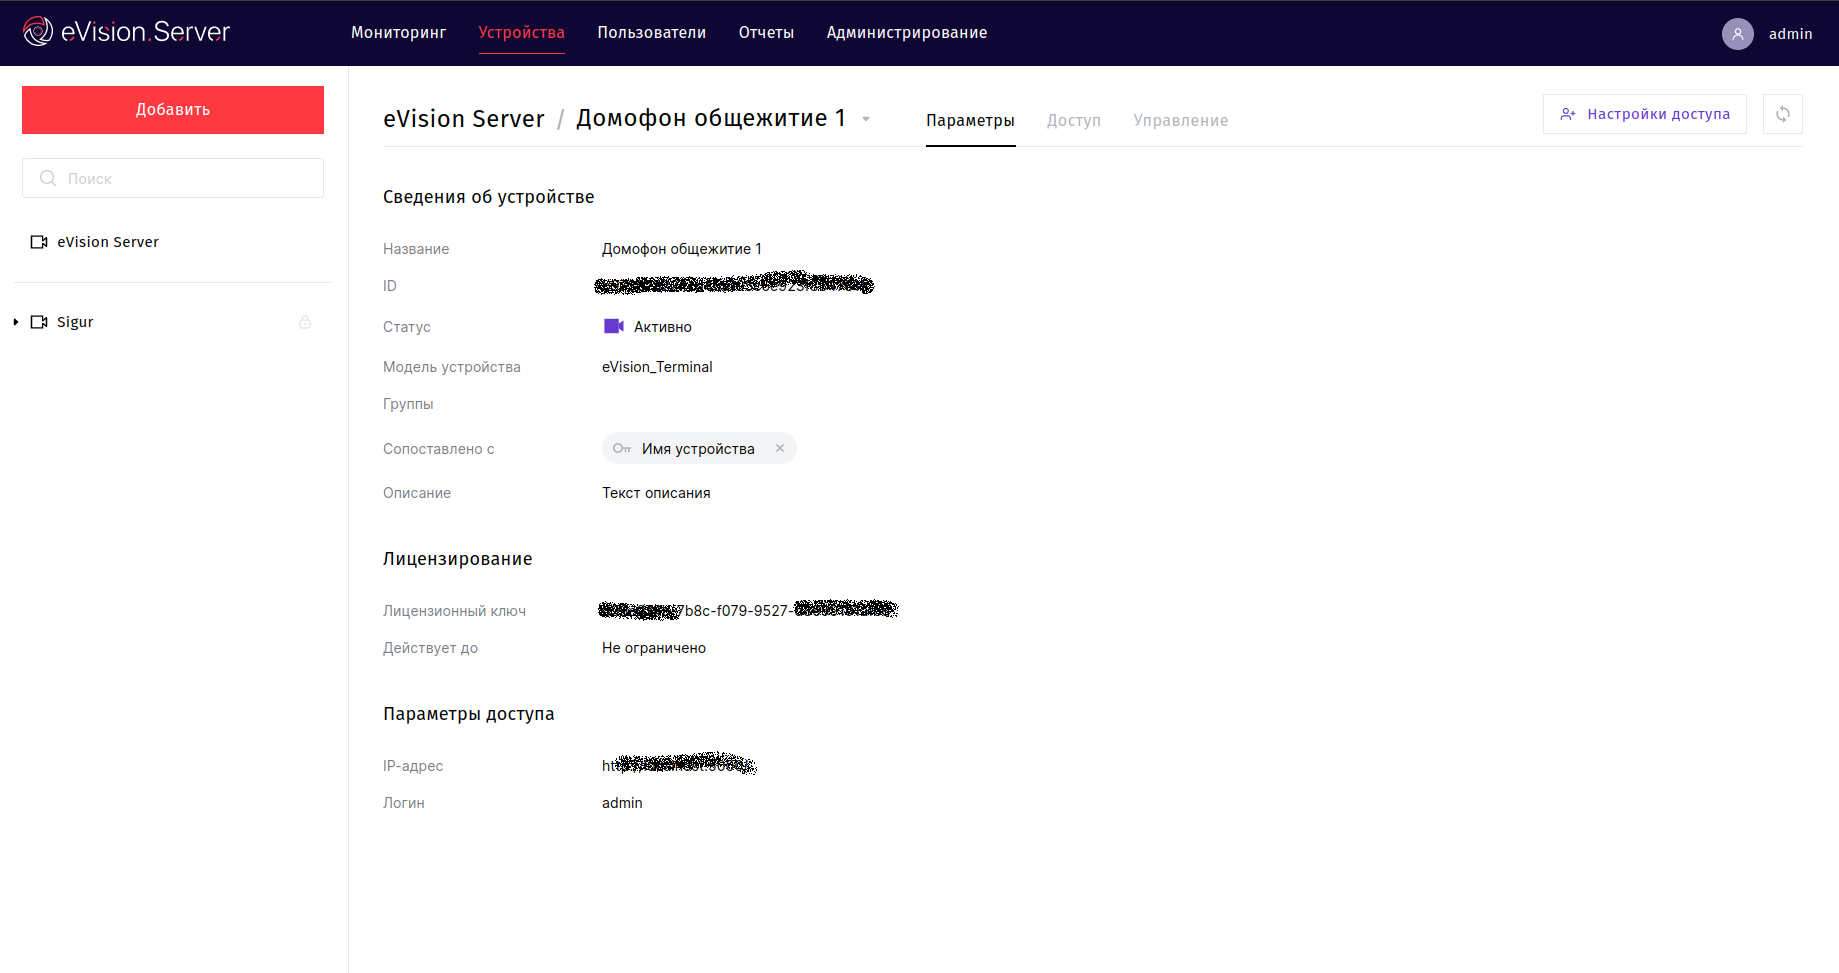Click the key icon in mapped device chip
The height and width of the screenshot is (973, 1839).
[622, 448]
